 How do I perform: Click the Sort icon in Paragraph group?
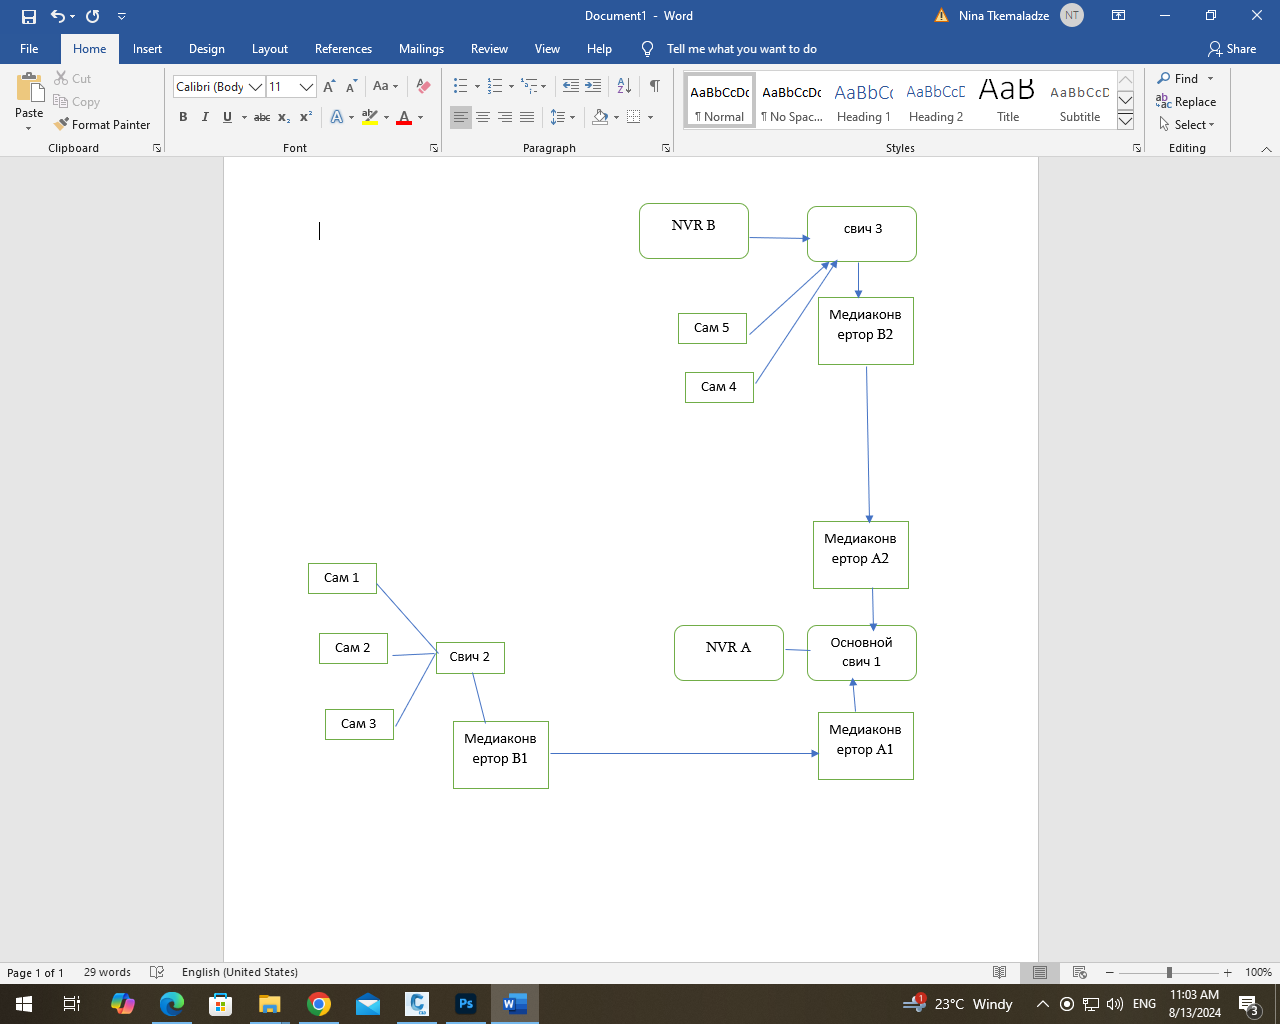click(624, 86)
